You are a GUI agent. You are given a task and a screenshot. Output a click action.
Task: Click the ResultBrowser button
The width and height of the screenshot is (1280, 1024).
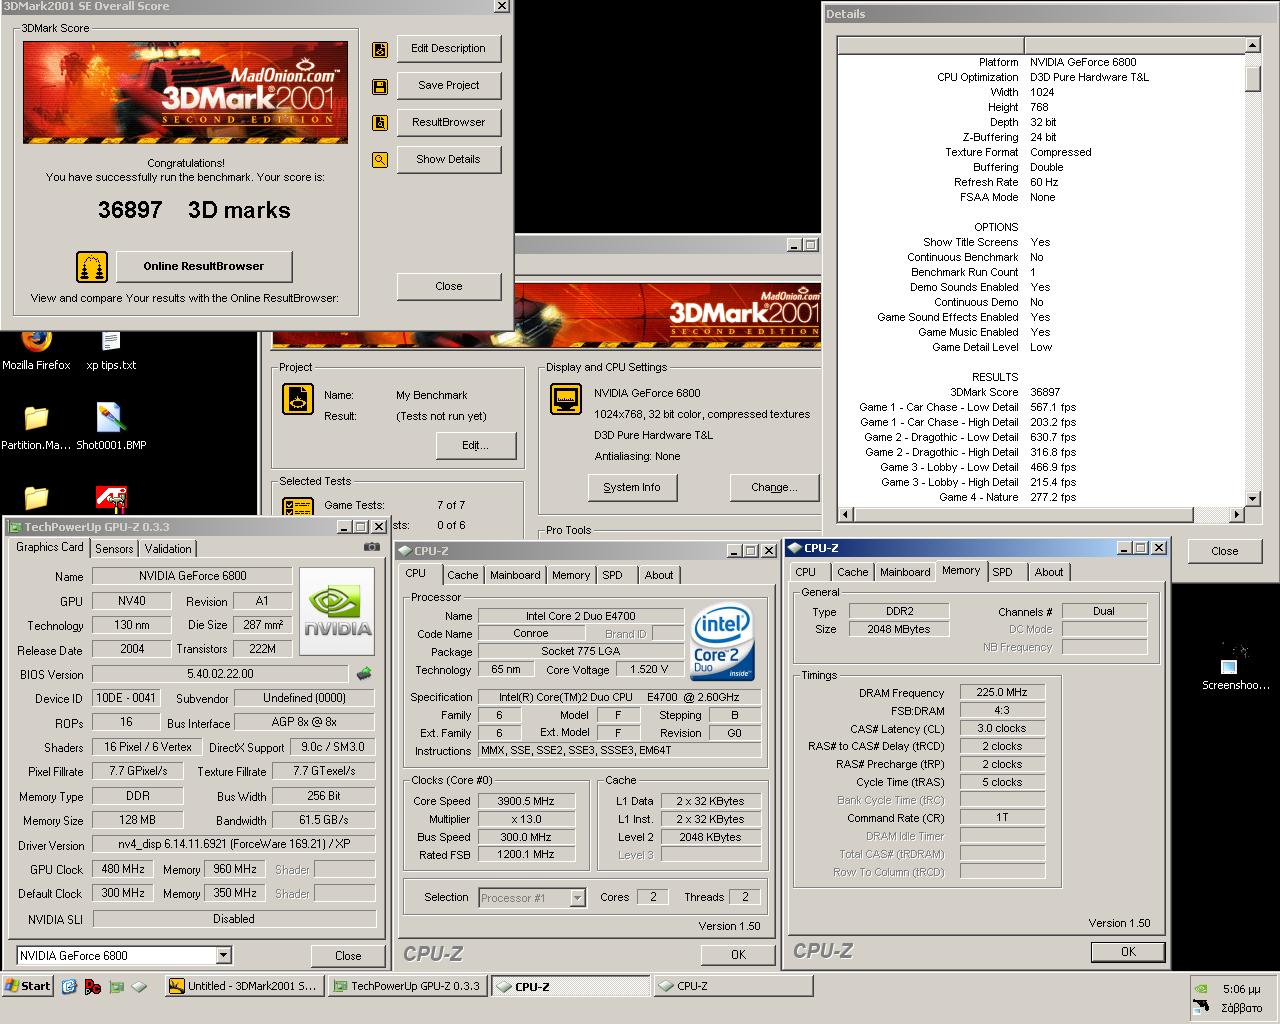[448, 123]
